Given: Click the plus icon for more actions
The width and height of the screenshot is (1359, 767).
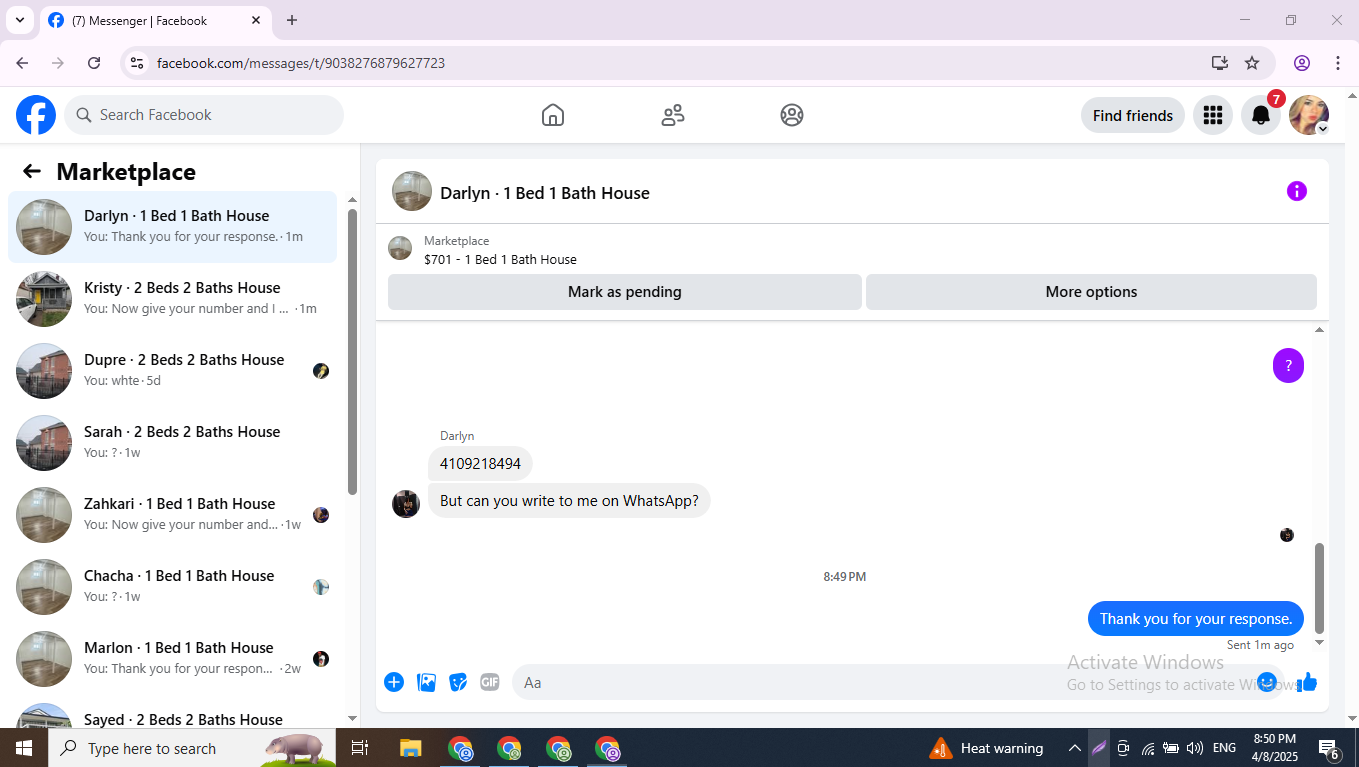Looking at the screenshot, I should pyautogui.click(x=394, y=682).
